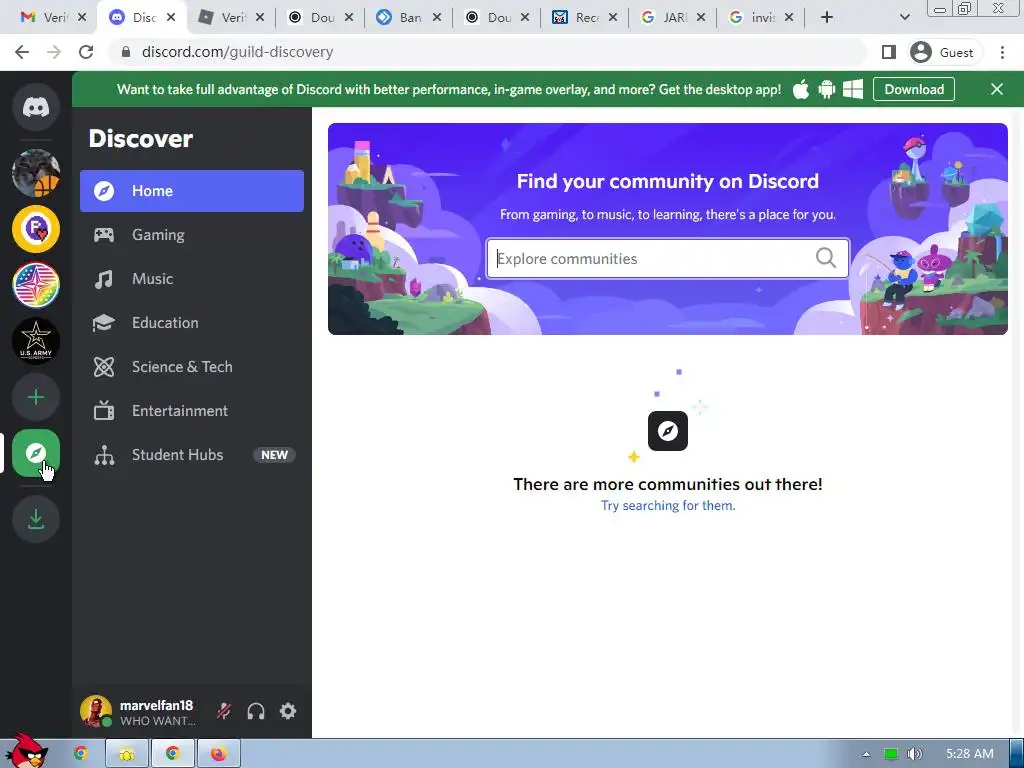Click the discord.com address bar
Viewport: 1024px width, 768px height.
(486, 52)
